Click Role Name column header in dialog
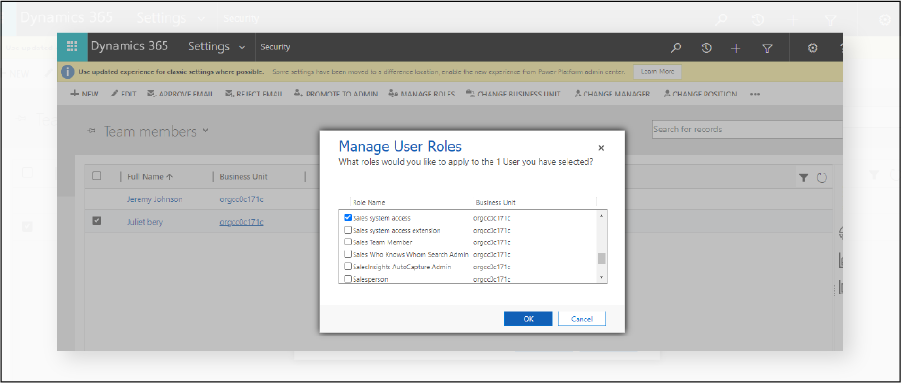Image resolution: width=901 pixels, height=383 pixels. click(x=369, y=203)
